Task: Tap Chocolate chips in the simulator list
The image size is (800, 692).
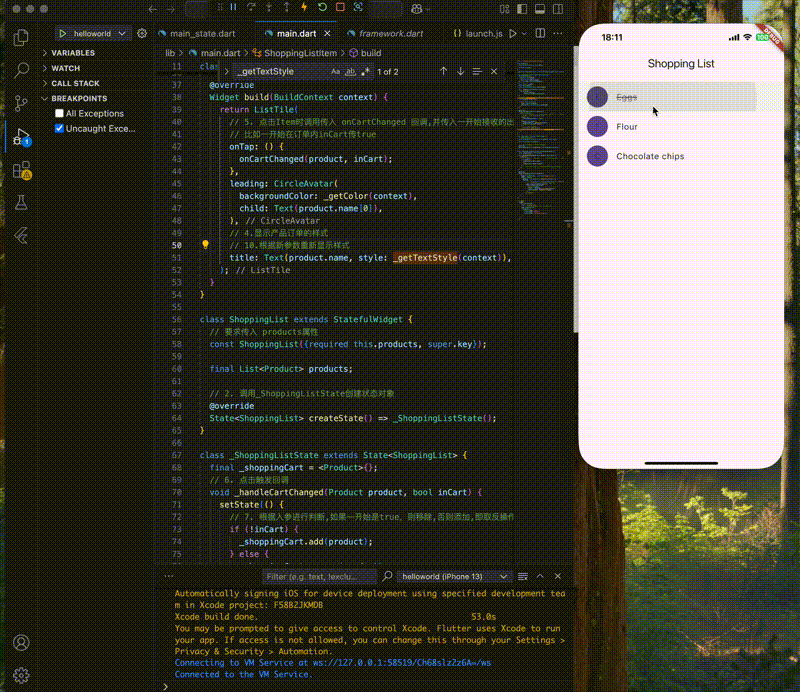Action: click(681, 156)
